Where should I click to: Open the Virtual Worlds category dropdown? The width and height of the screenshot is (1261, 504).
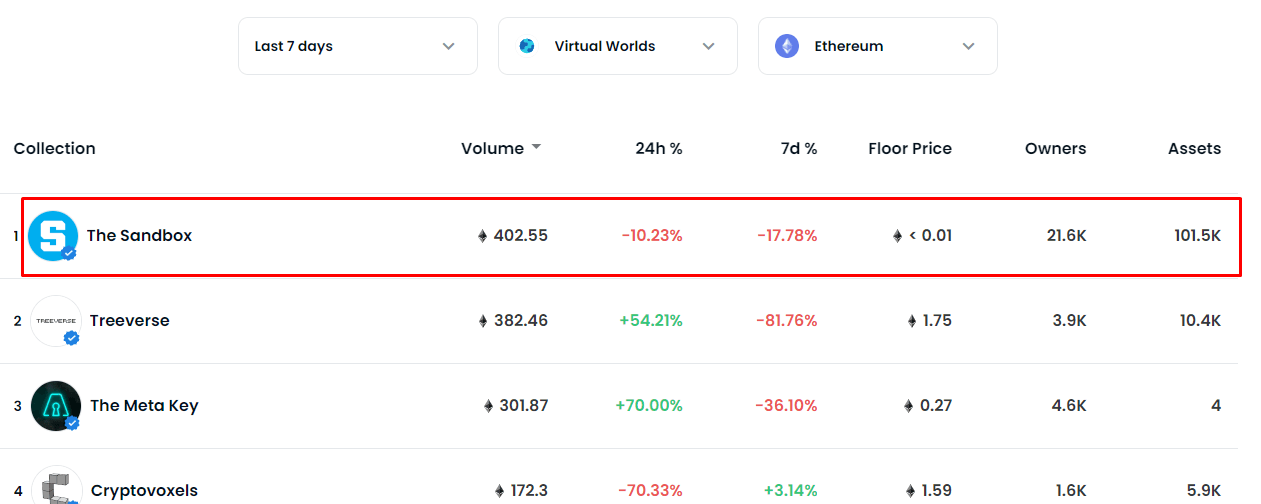(x=618, y=46)
